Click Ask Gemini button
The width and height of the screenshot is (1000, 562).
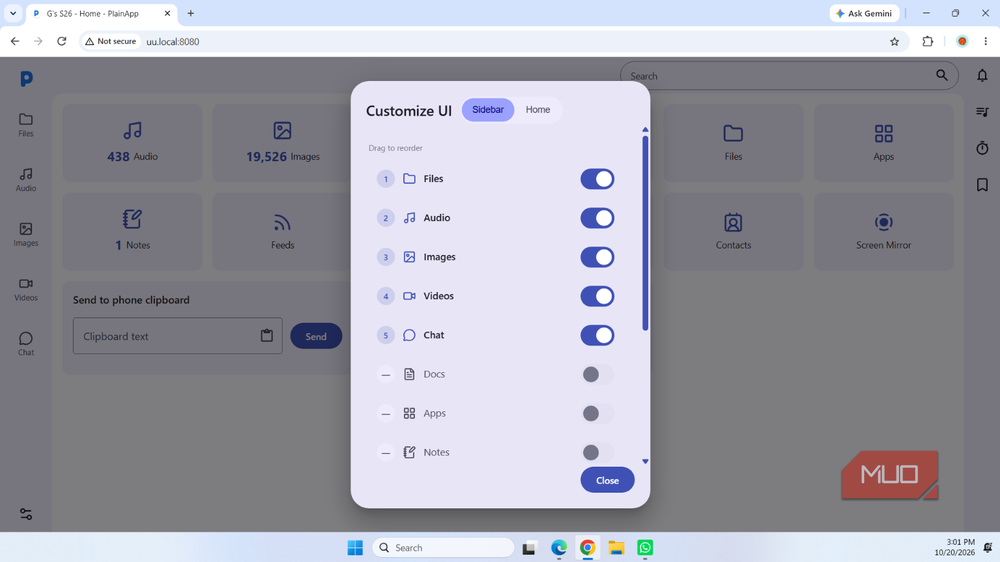click(864, 13)
